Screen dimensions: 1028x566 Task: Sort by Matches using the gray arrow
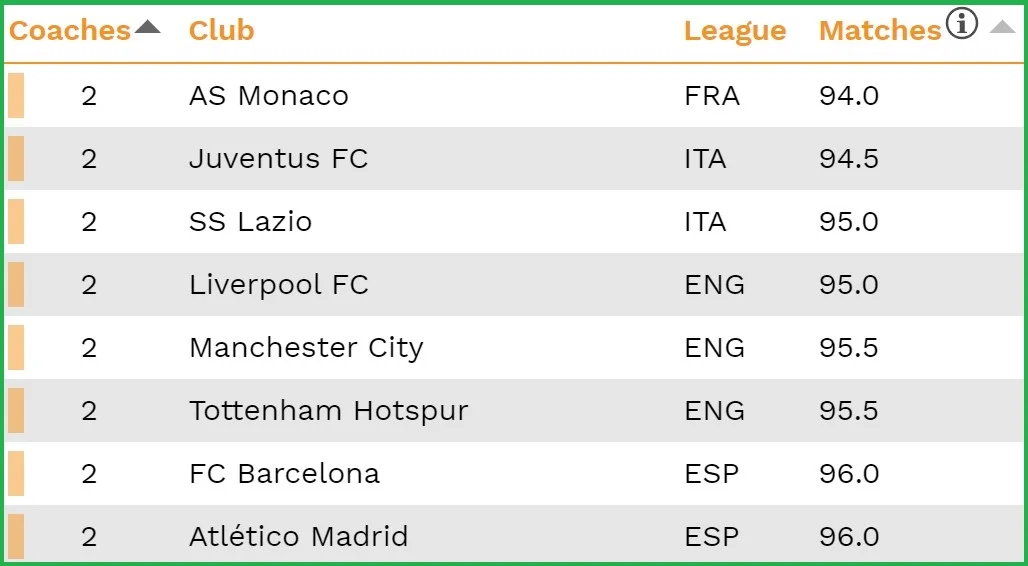(1002, 27)
